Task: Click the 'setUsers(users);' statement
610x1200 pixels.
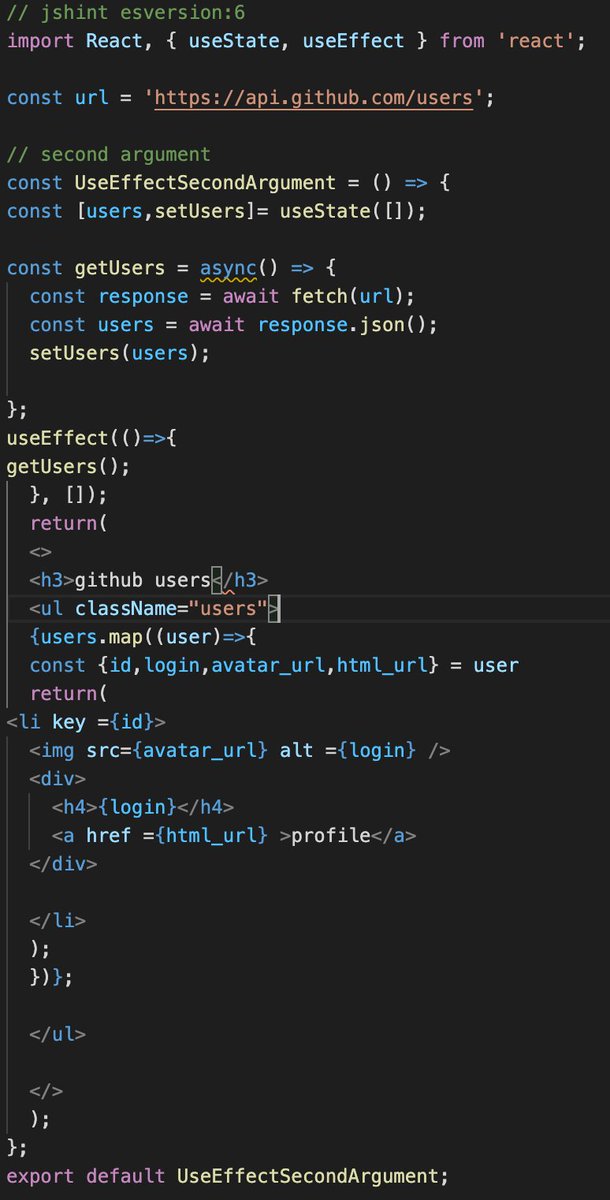Action: (x=120, y=353)
